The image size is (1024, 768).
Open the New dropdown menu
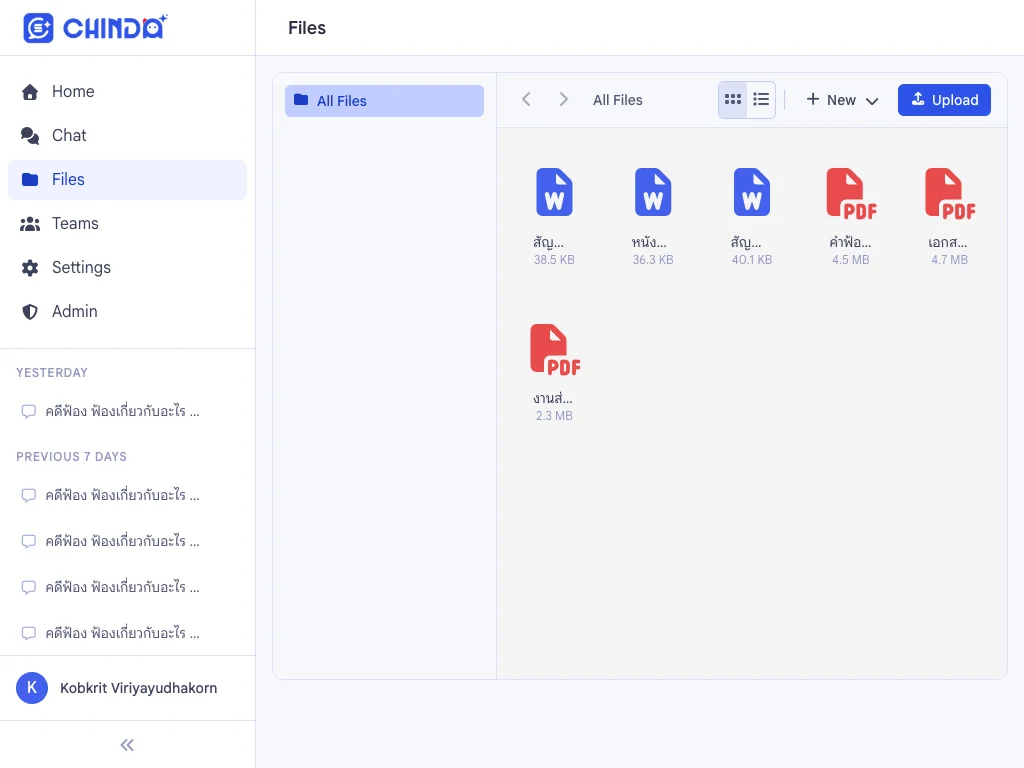click(x=842, y=100)
